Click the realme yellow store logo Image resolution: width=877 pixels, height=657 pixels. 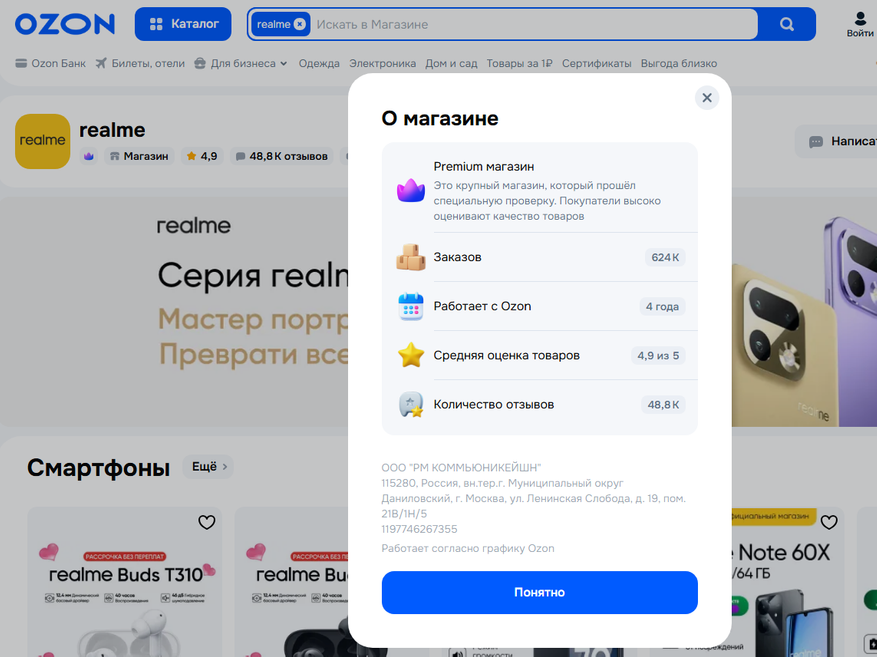pos(43,141)
